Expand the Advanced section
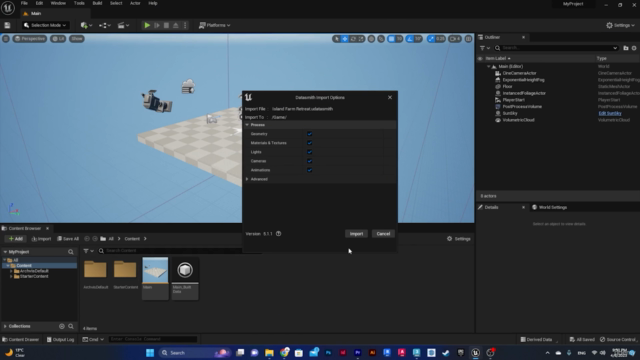Screen dimensions: 640x360 click(247, 179)
